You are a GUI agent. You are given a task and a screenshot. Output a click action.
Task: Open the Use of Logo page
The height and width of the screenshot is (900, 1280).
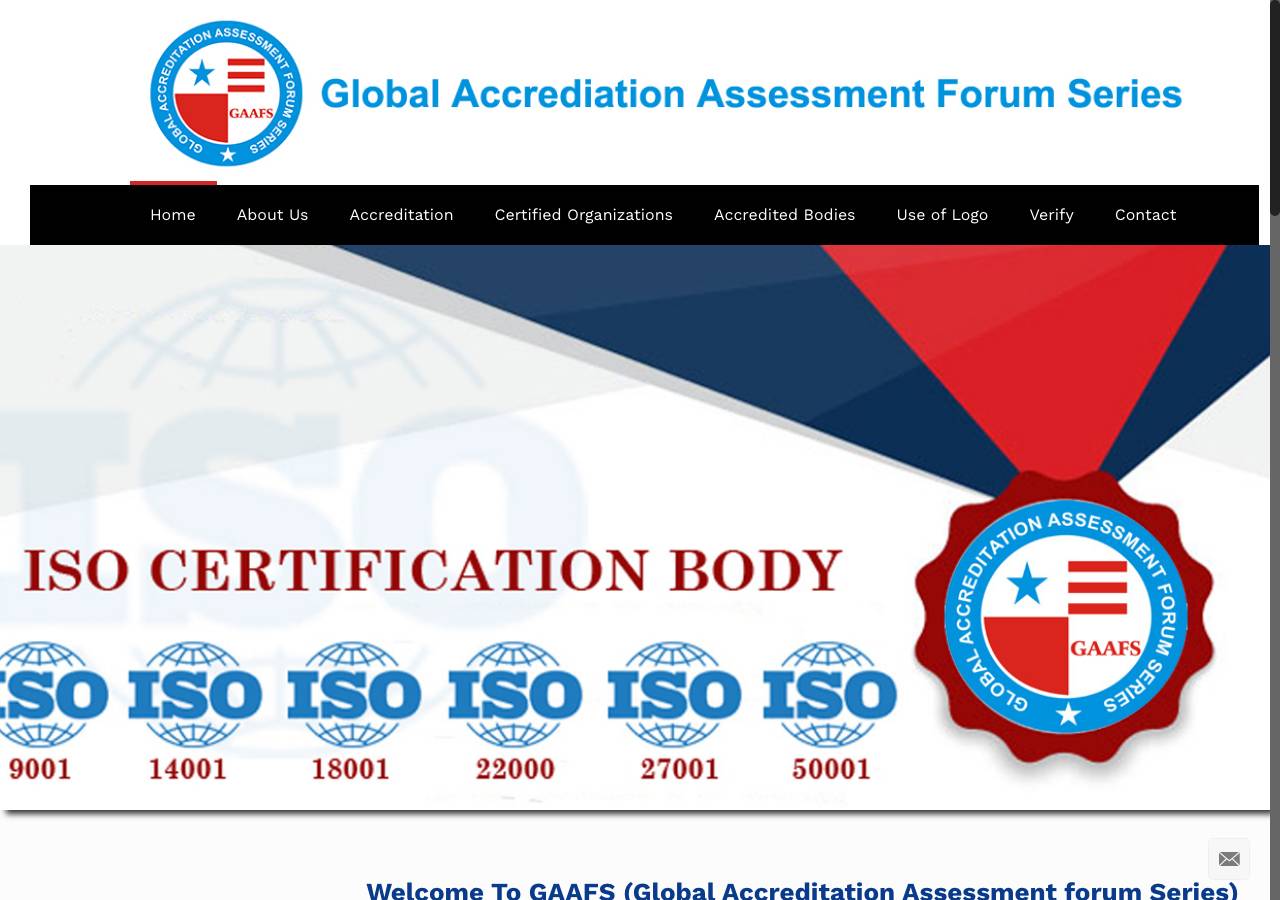pyautogui.click(x=942, y=215)
